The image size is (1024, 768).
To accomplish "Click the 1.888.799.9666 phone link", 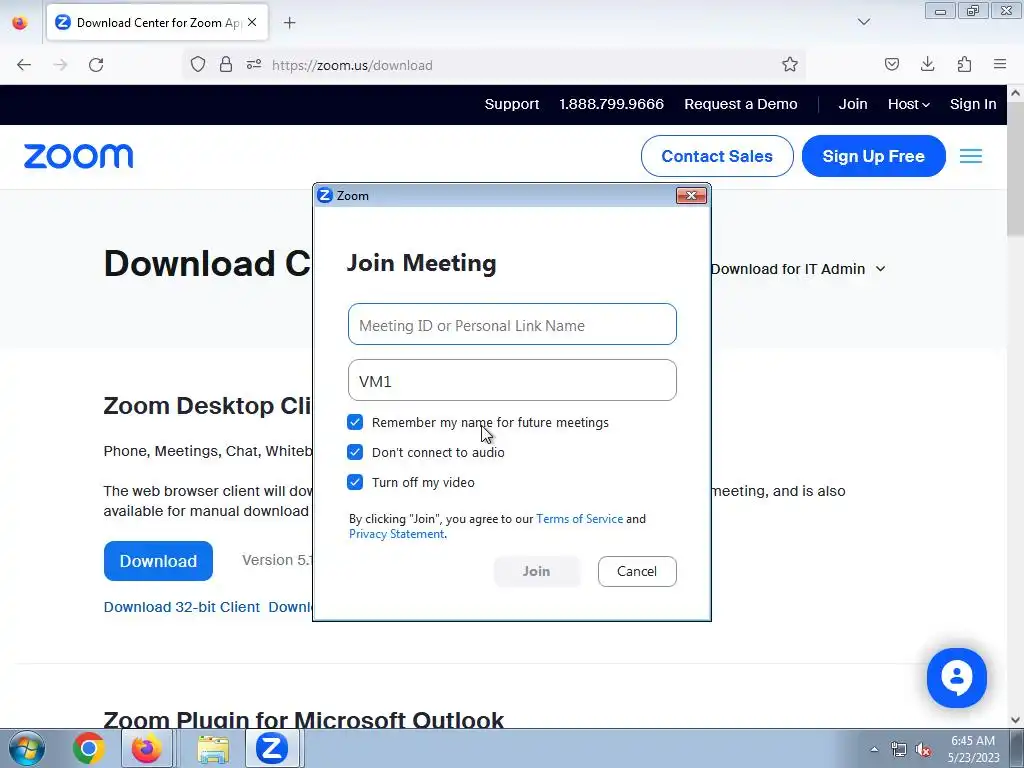I will coord(611,104).
